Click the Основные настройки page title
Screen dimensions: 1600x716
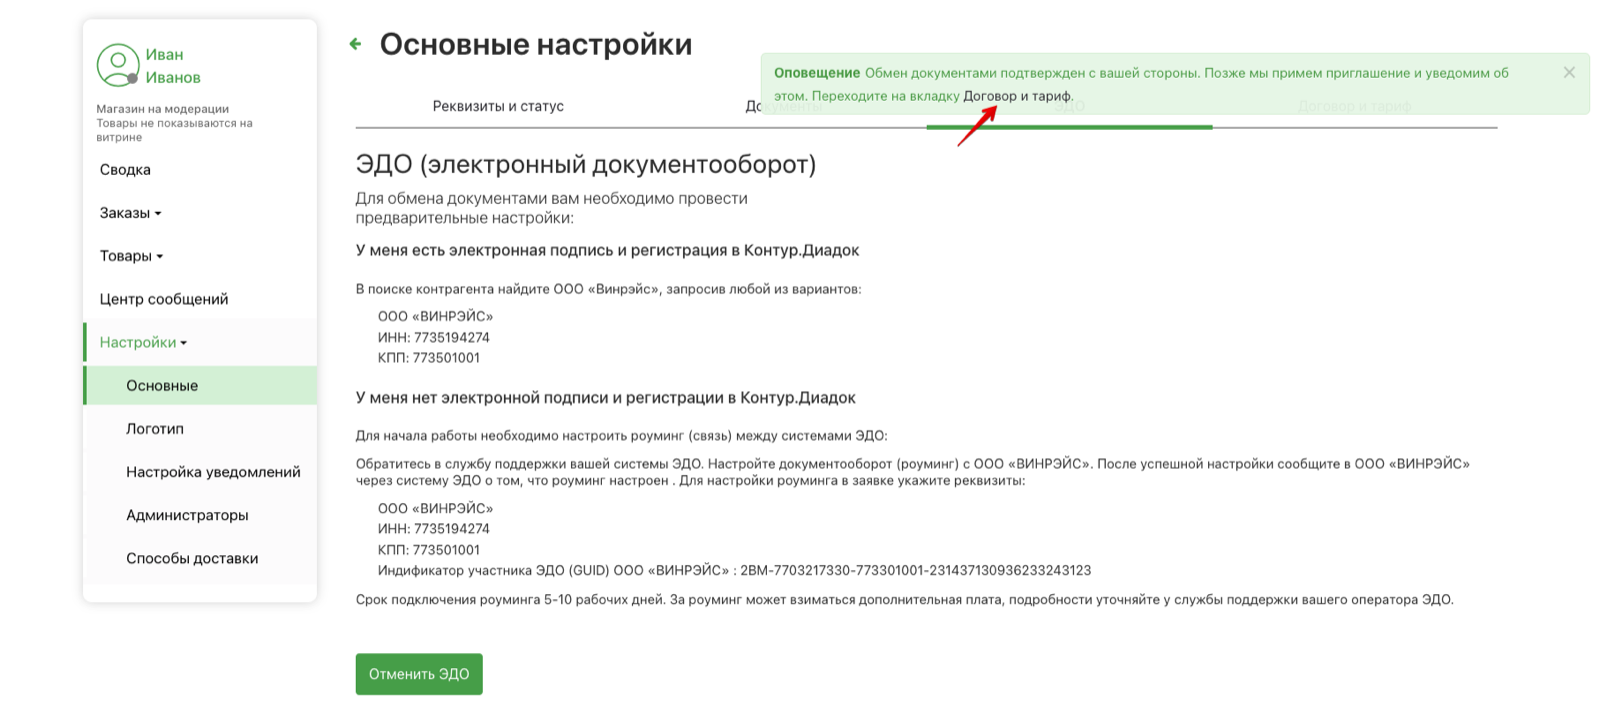pos(536,44)
